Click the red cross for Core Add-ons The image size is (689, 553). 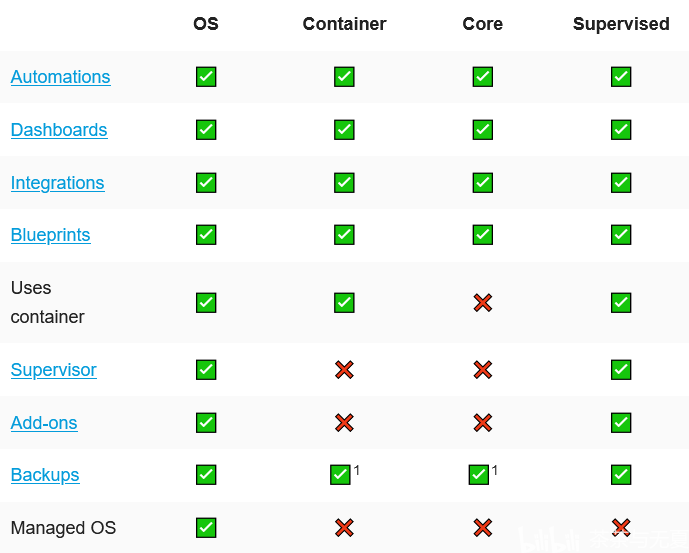[482, 423]
